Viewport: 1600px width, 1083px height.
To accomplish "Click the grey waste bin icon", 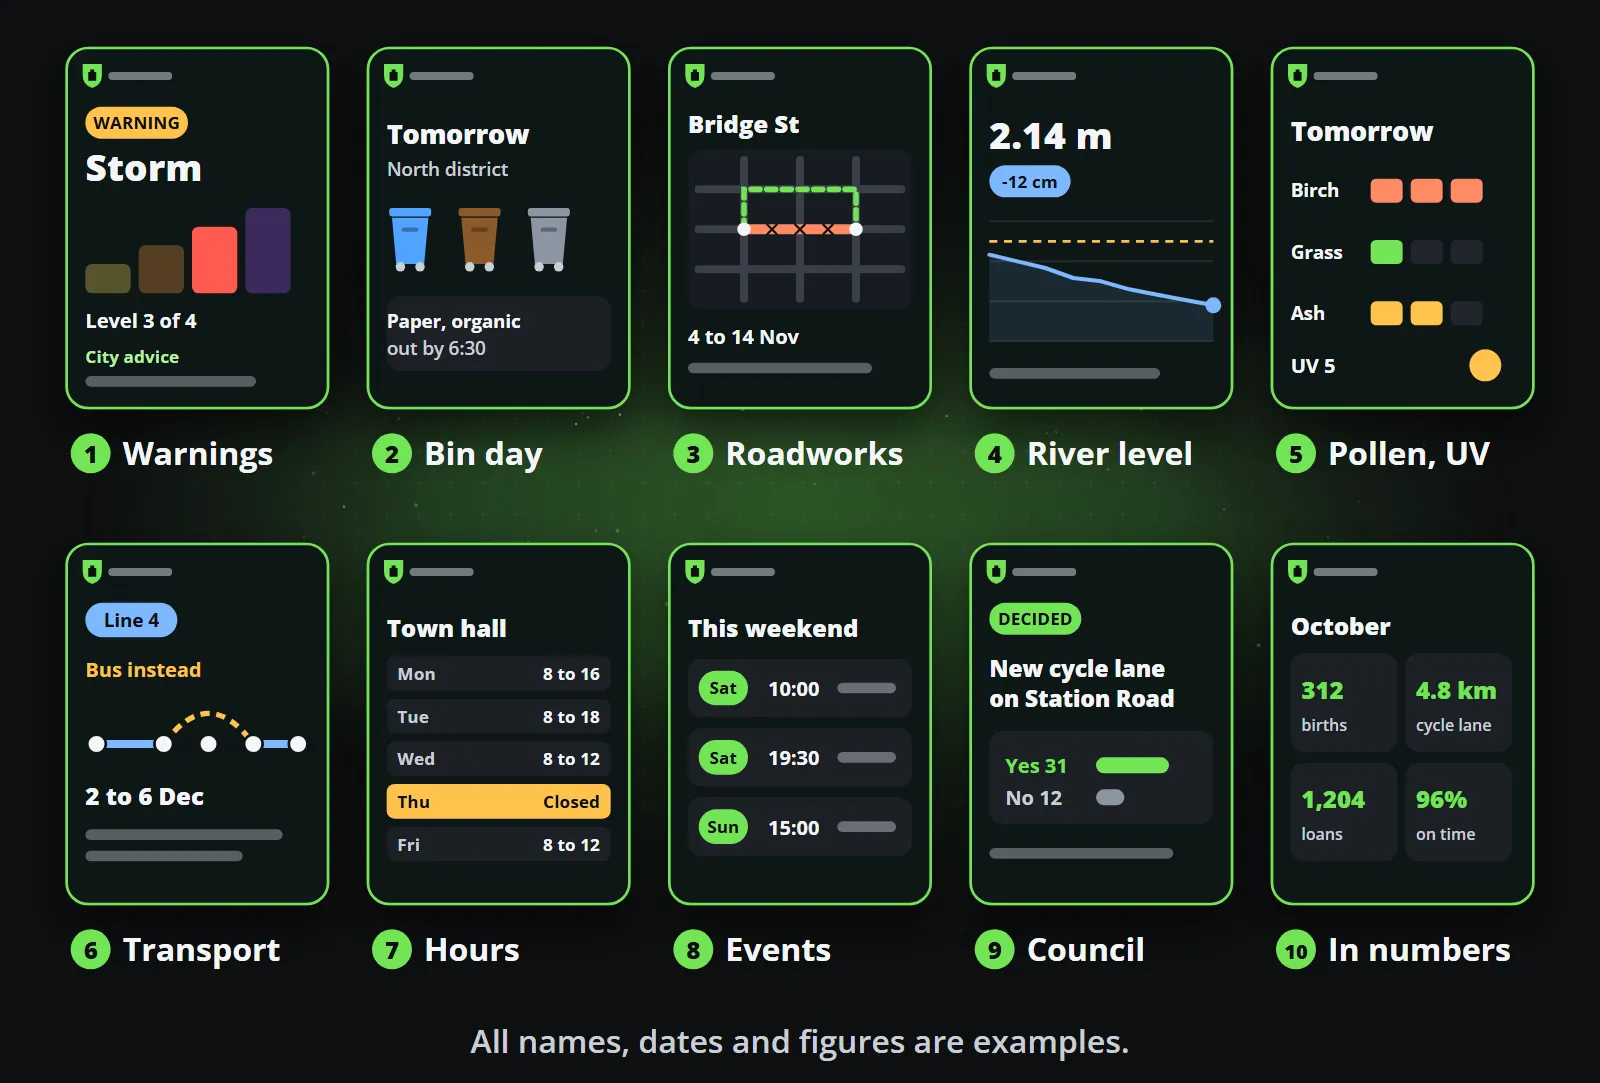I will pos(548,240).
